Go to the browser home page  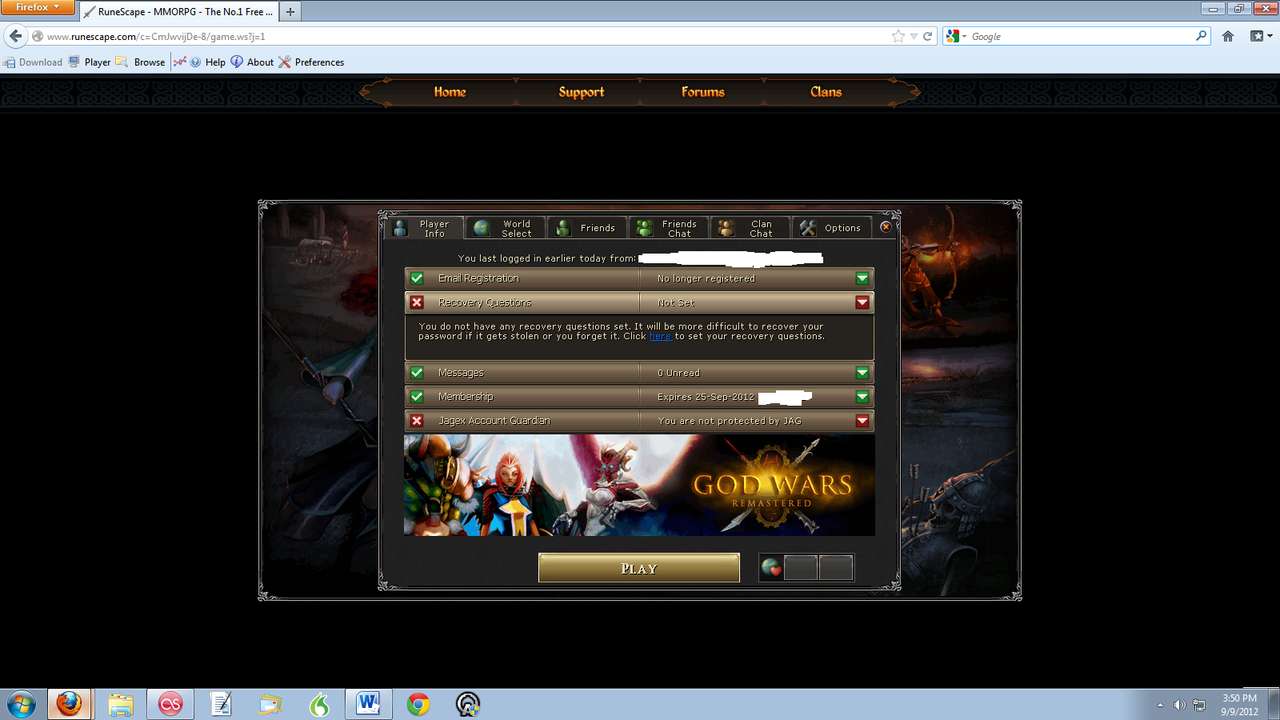pos(1228,36)
